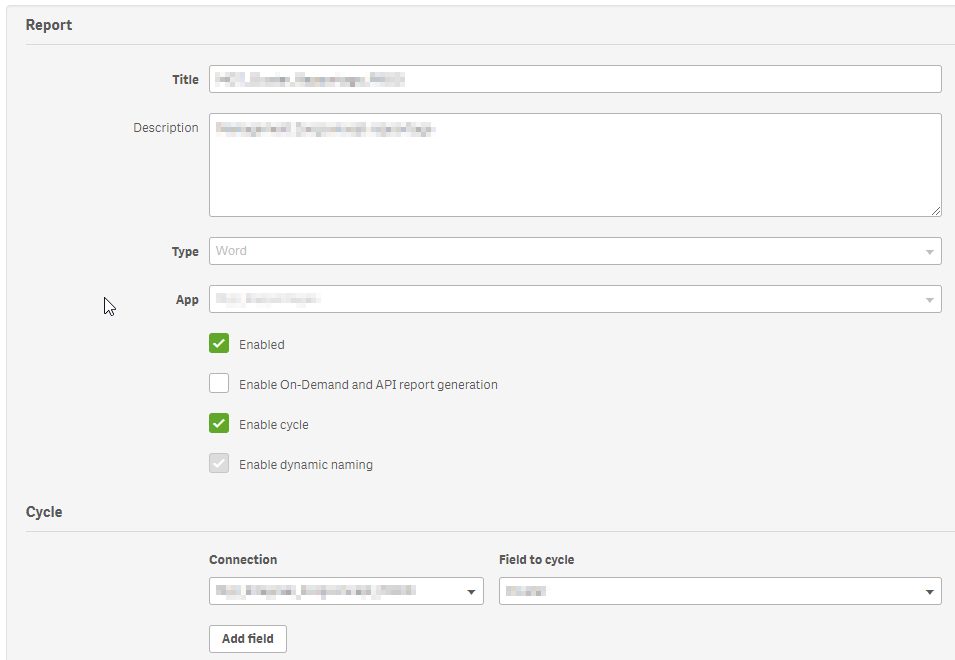Click the Add field button

[x=248, y=639]
